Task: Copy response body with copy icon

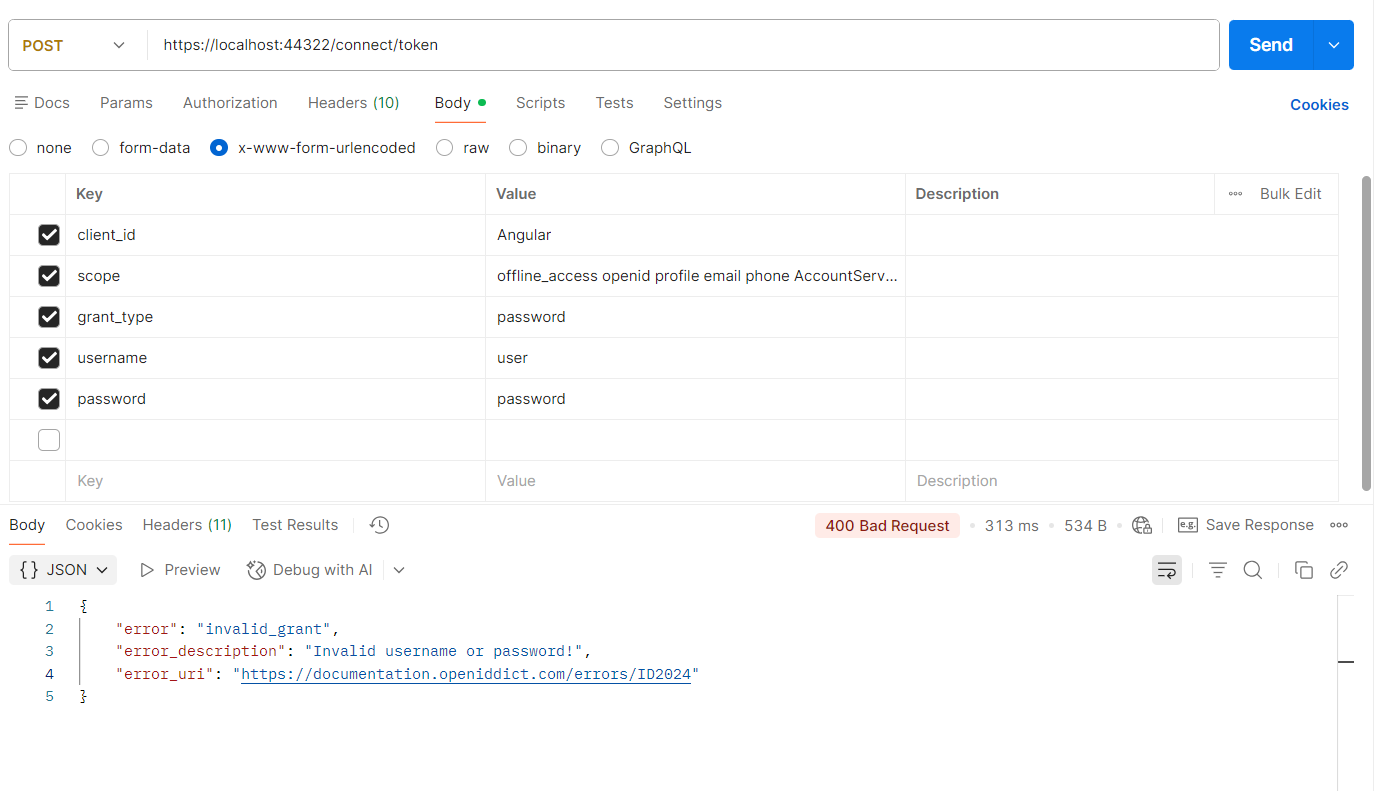Action: pyautogui.click(x=1303, y=570)
